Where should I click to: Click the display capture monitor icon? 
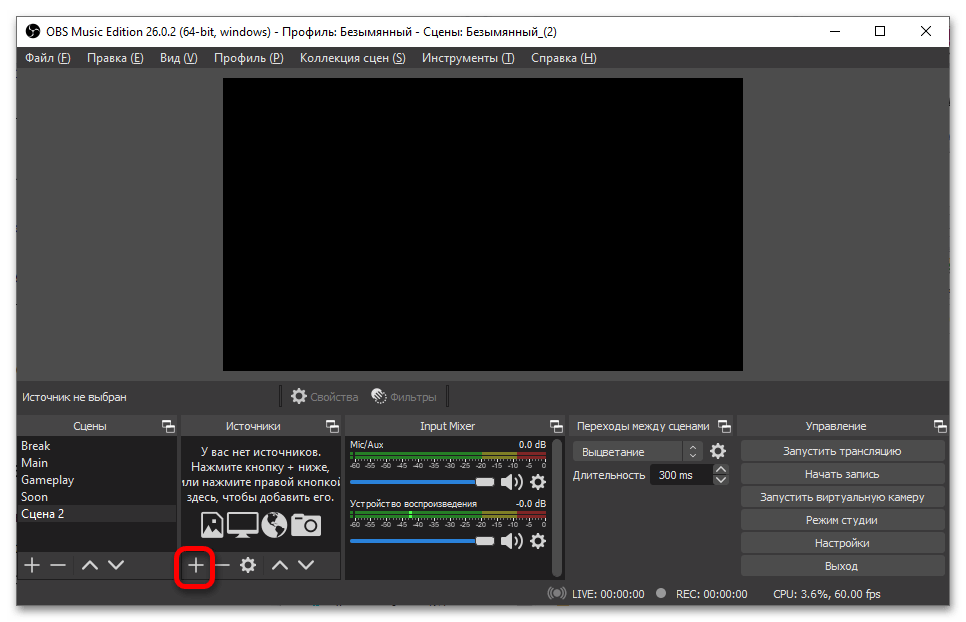pos(243,525)
